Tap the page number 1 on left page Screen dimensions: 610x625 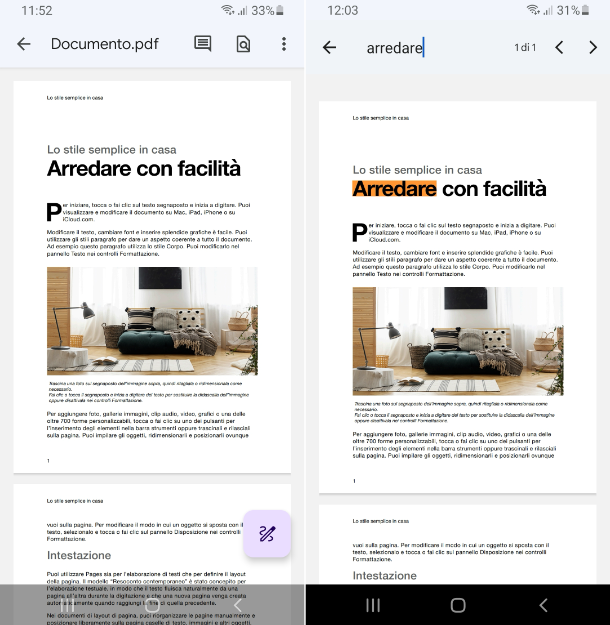48,461
